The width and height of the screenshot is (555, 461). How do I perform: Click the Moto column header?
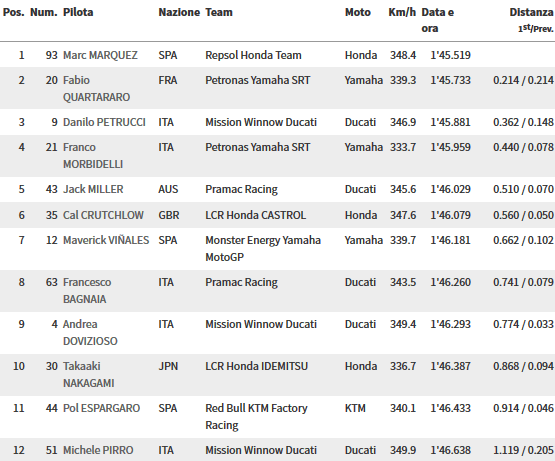pos(358,12)
